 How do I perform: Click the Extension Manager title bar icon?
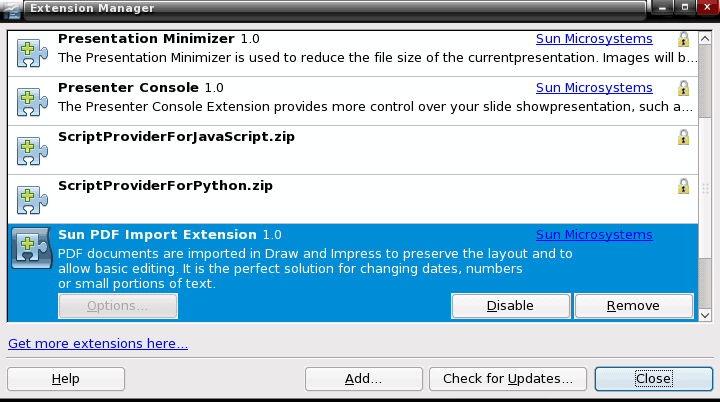(x=11, y=10)
